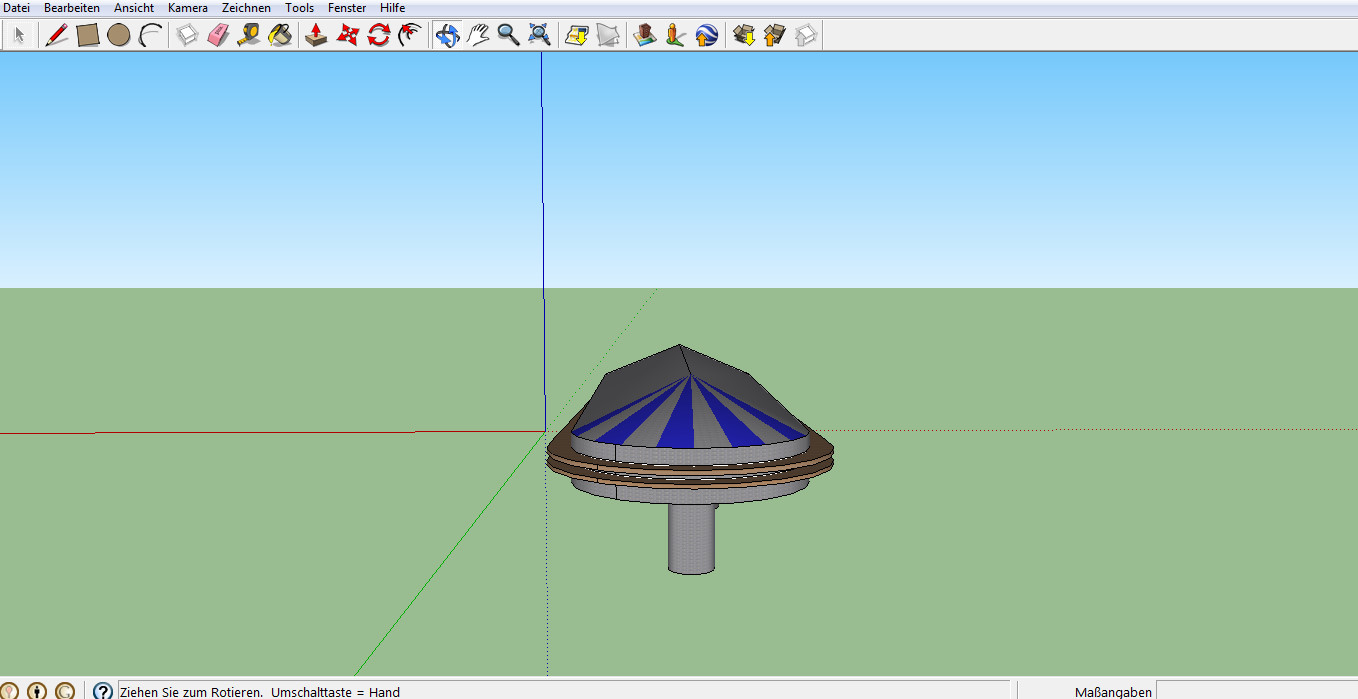The image size is (1358, 699).
Task: Select the Push/Pull tool
Action: click(316, 36)
